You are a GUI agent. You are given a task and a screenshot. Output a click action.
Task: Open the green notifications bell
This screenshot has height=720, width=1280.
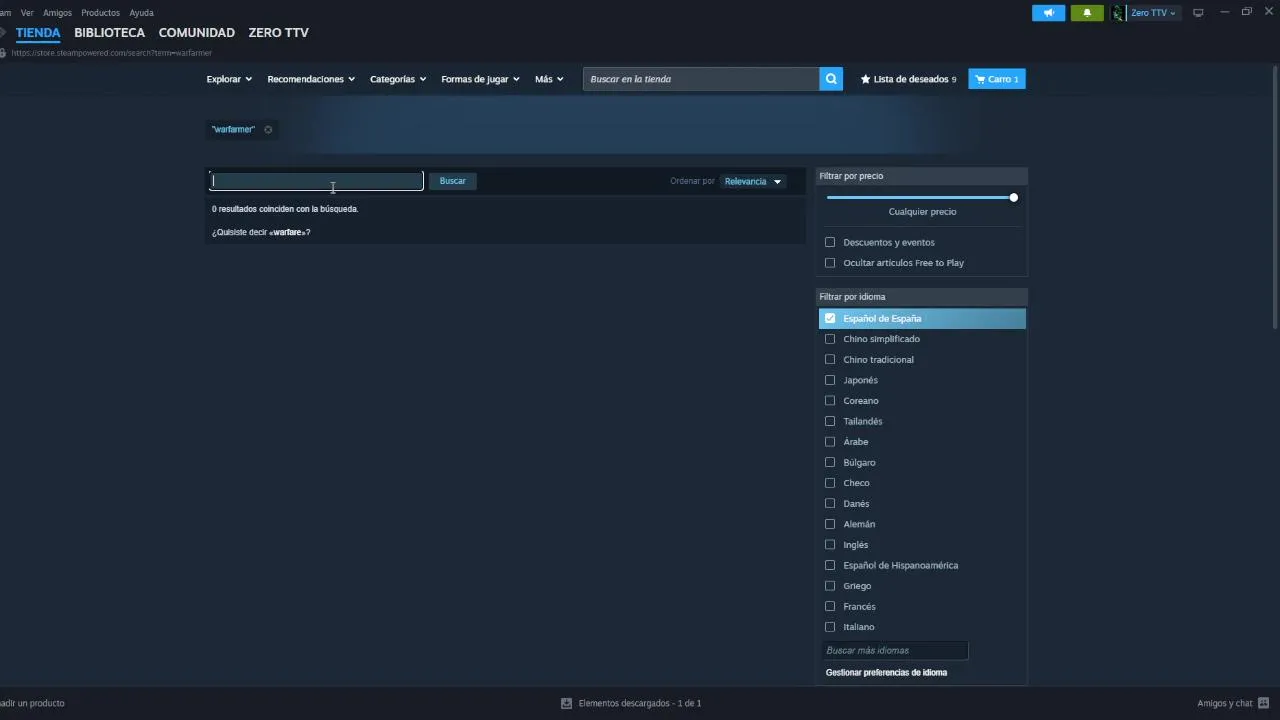(x=1087, y=13)
